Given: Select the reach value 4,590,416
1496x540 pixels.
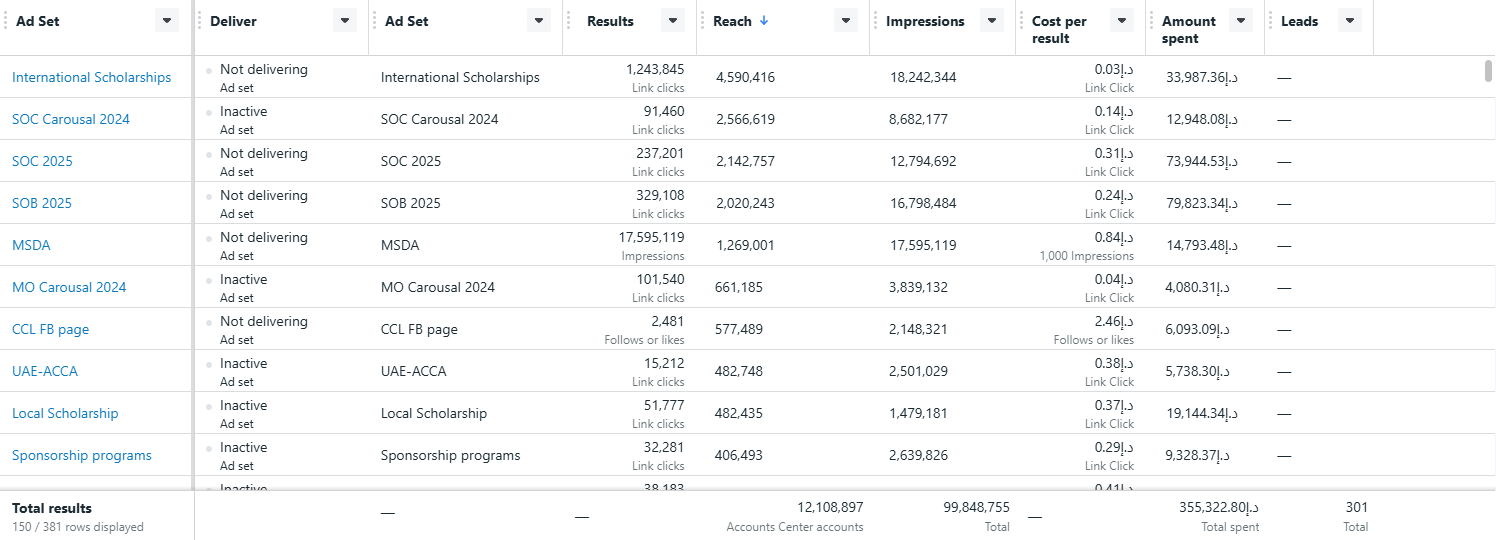Looking at the screenshot, I should (745, 77).
